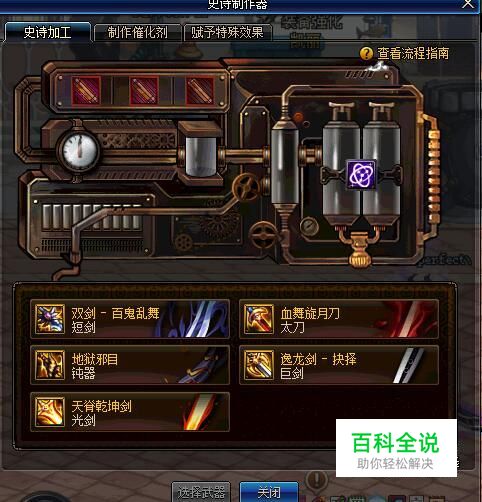This screenshot has height=502, width=482.
Task: Click the round pressure gauge dial
Action: coord(79,150)
